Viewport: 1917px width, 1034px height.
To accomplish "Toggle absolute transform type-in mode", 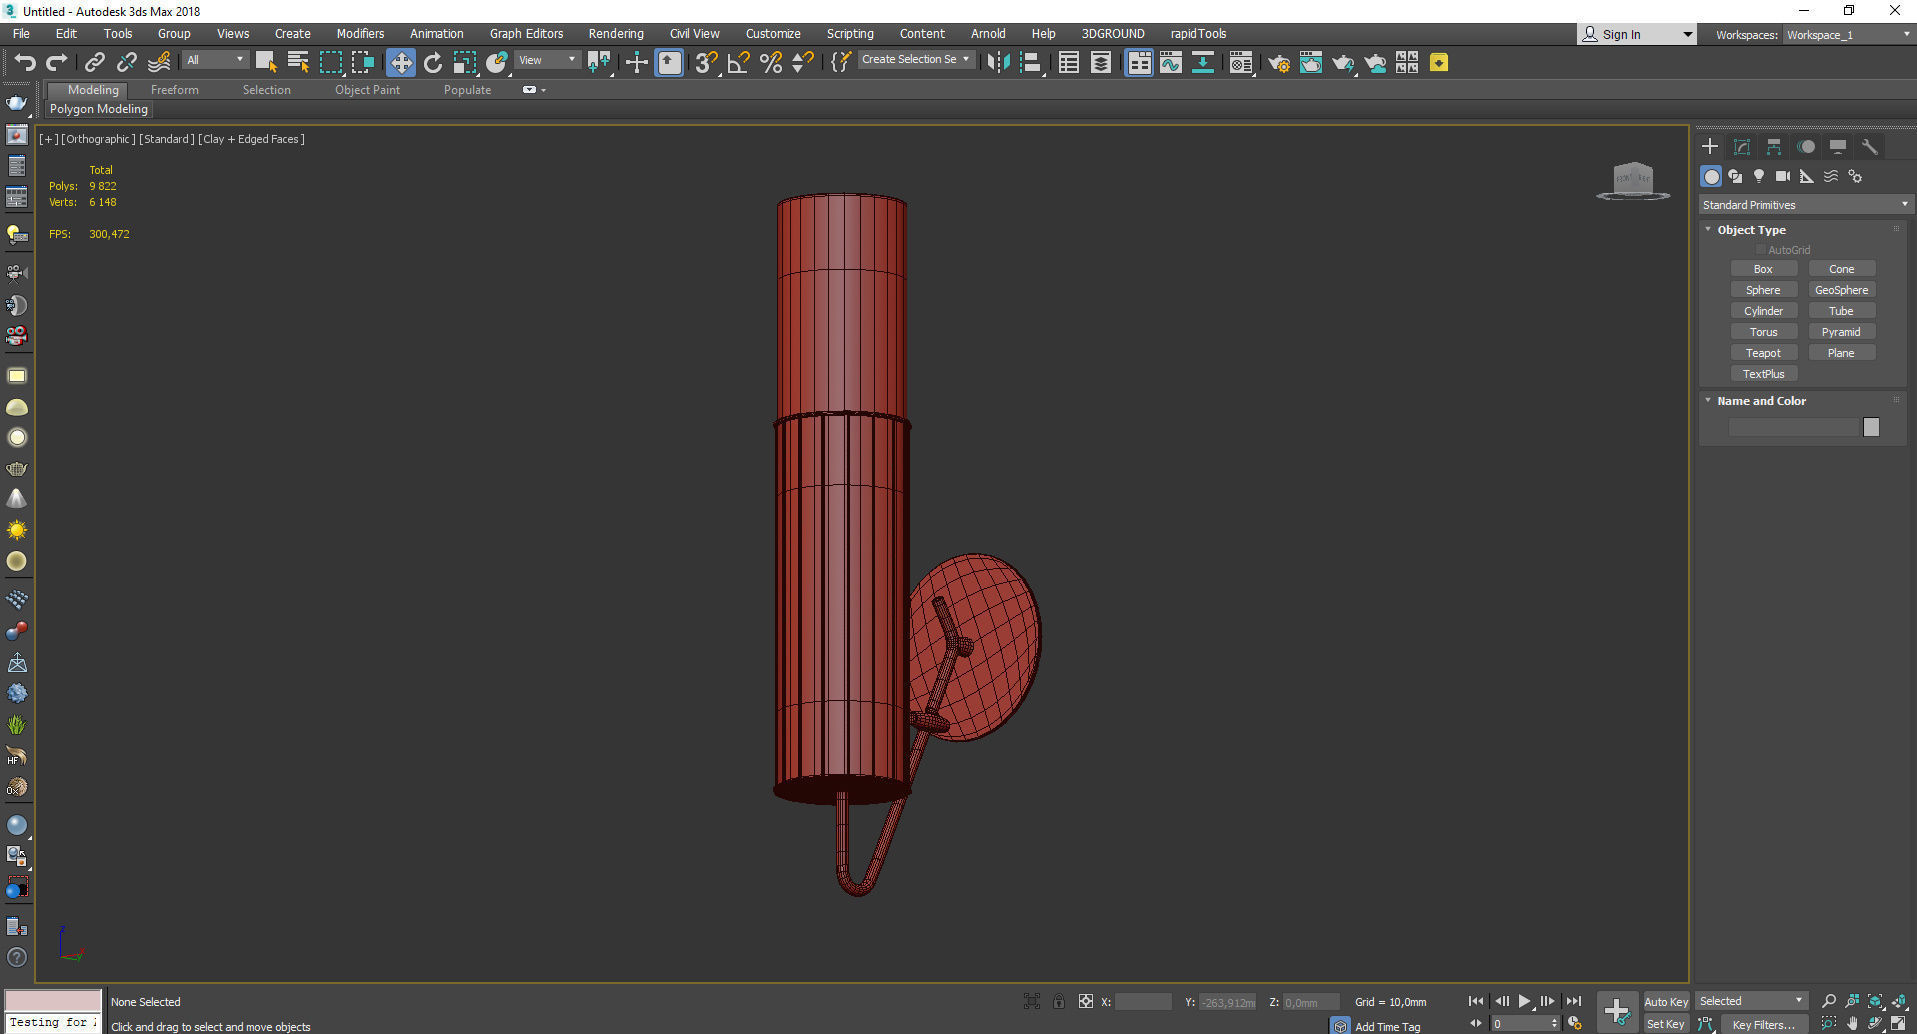I will pyautogui.click(x=1086, y=1001).
